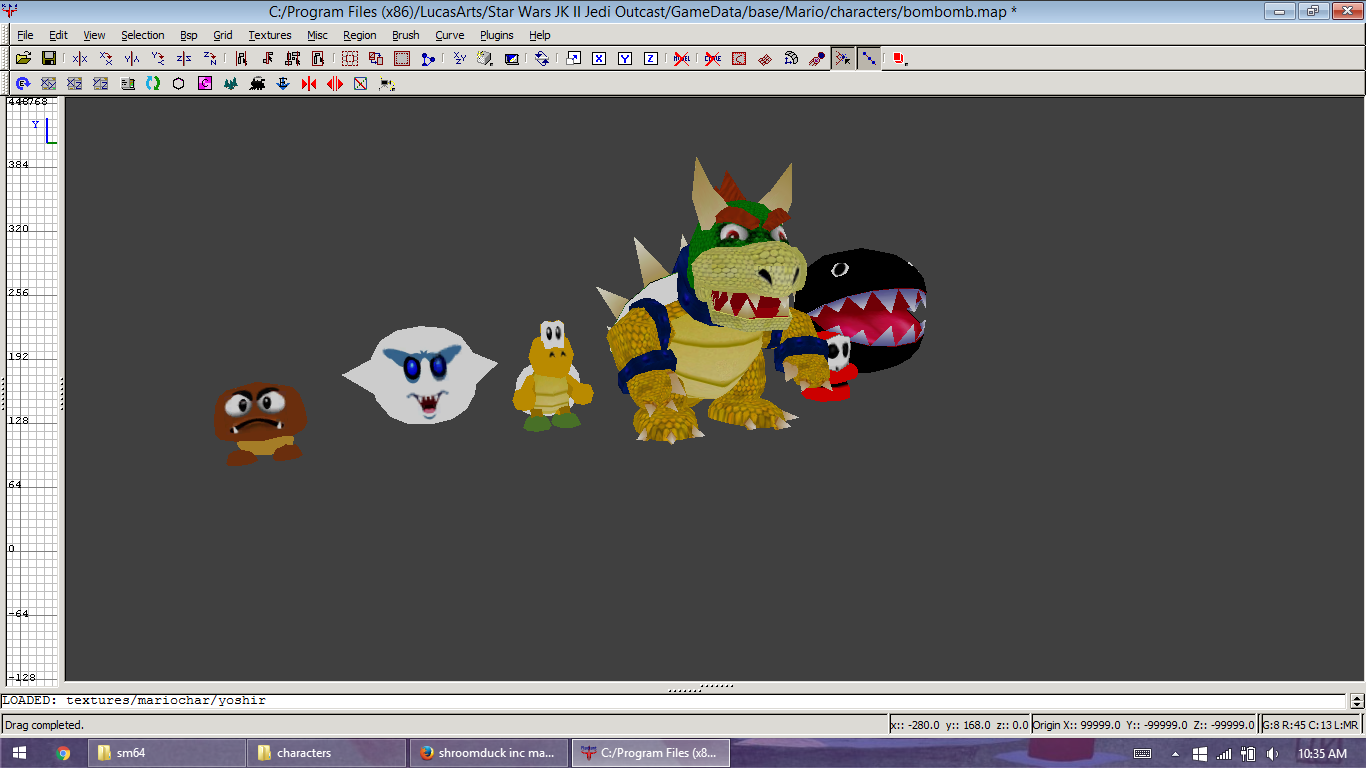The height and width of the screenshot is (768, 1366).
Task: Open the Bsp menu
Action: click(x=189, y=35)
